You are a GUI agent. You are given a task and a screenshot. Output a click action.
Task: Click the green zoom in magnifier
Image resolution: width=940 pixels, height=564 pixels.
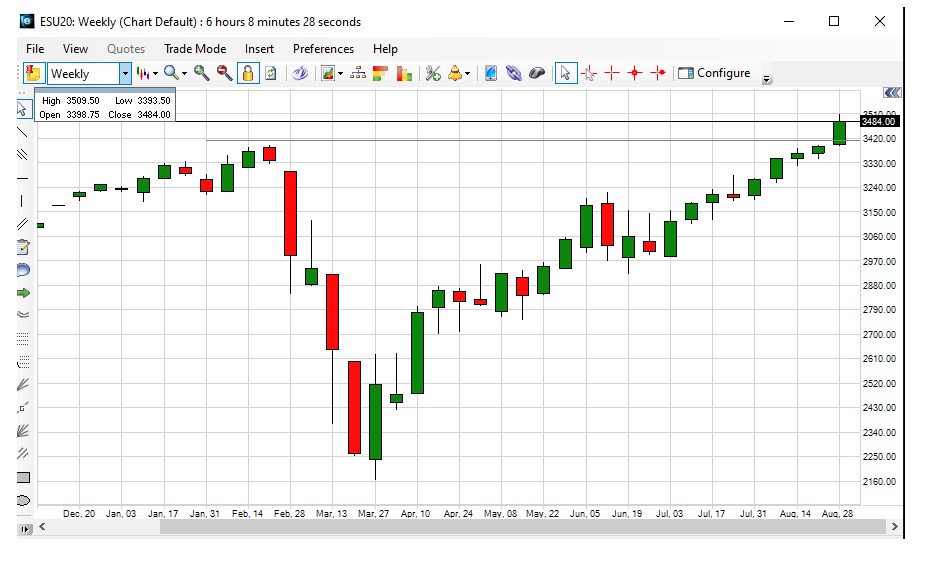tap(202, 73)
